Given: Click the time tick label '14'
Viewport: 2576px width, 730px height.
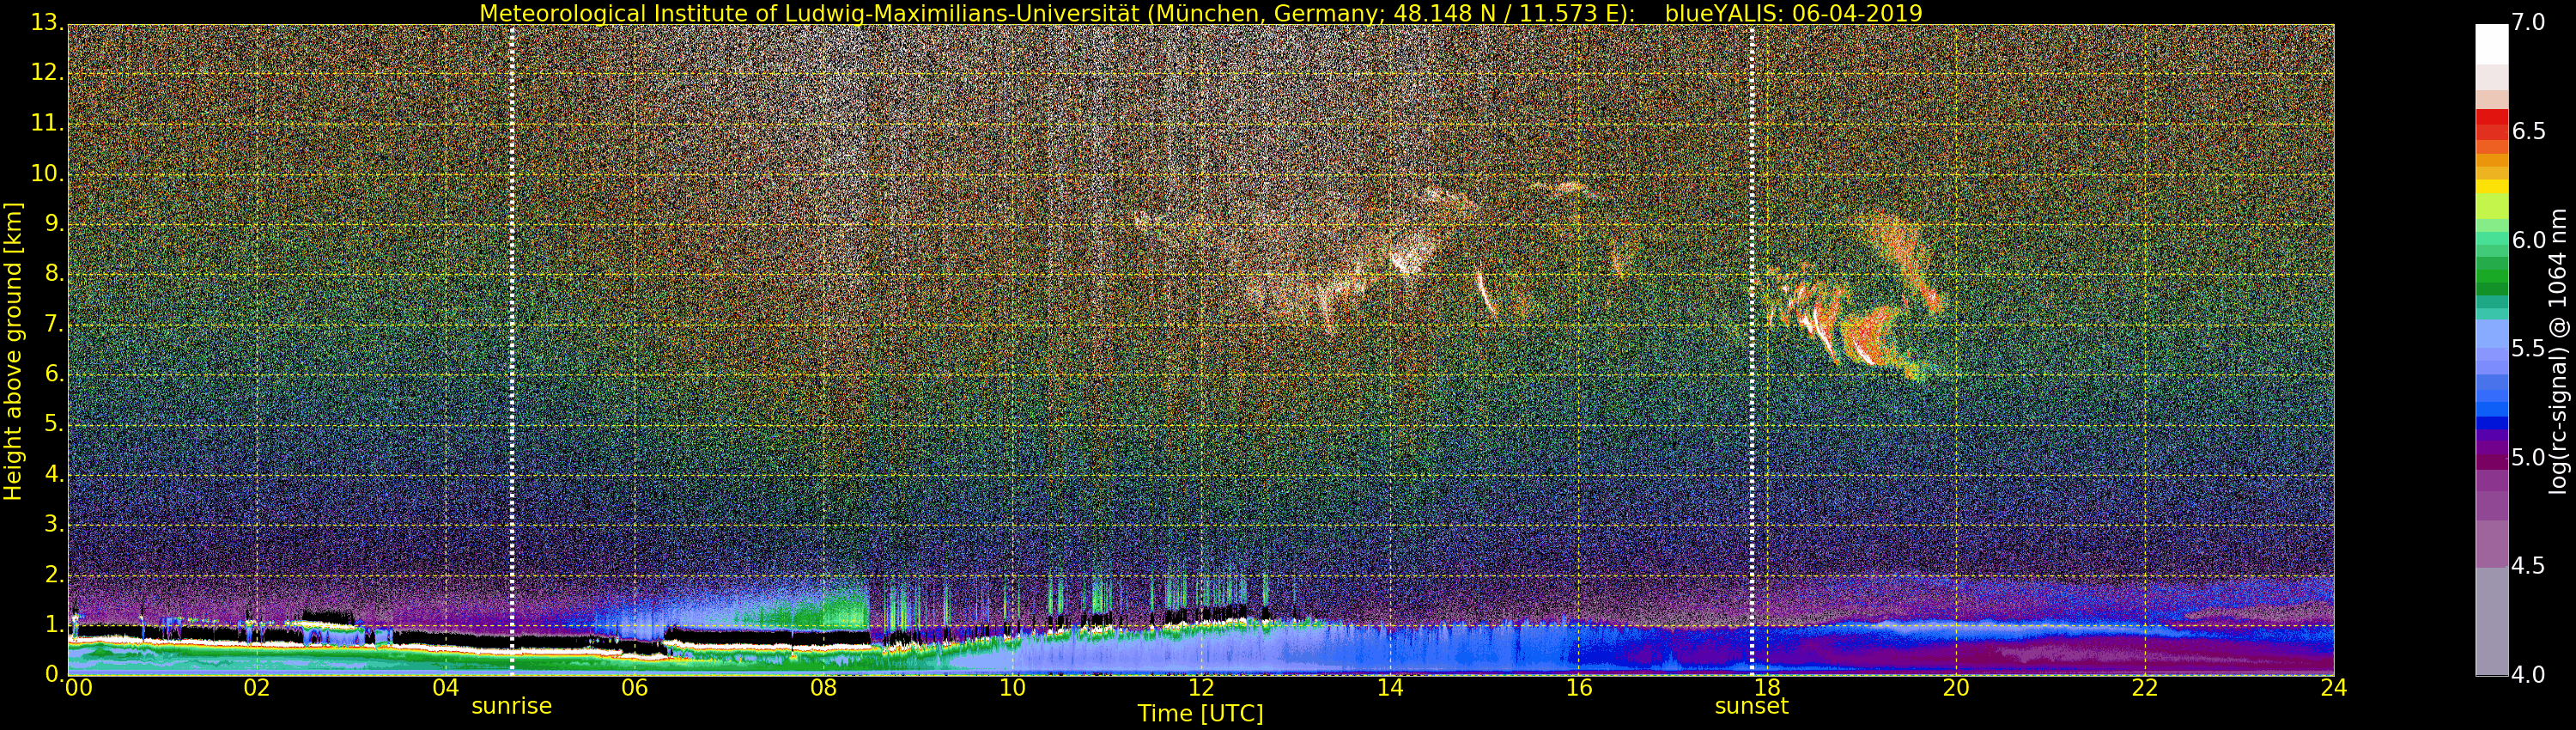Looking at the screenshot, I should coord(1390,688).
